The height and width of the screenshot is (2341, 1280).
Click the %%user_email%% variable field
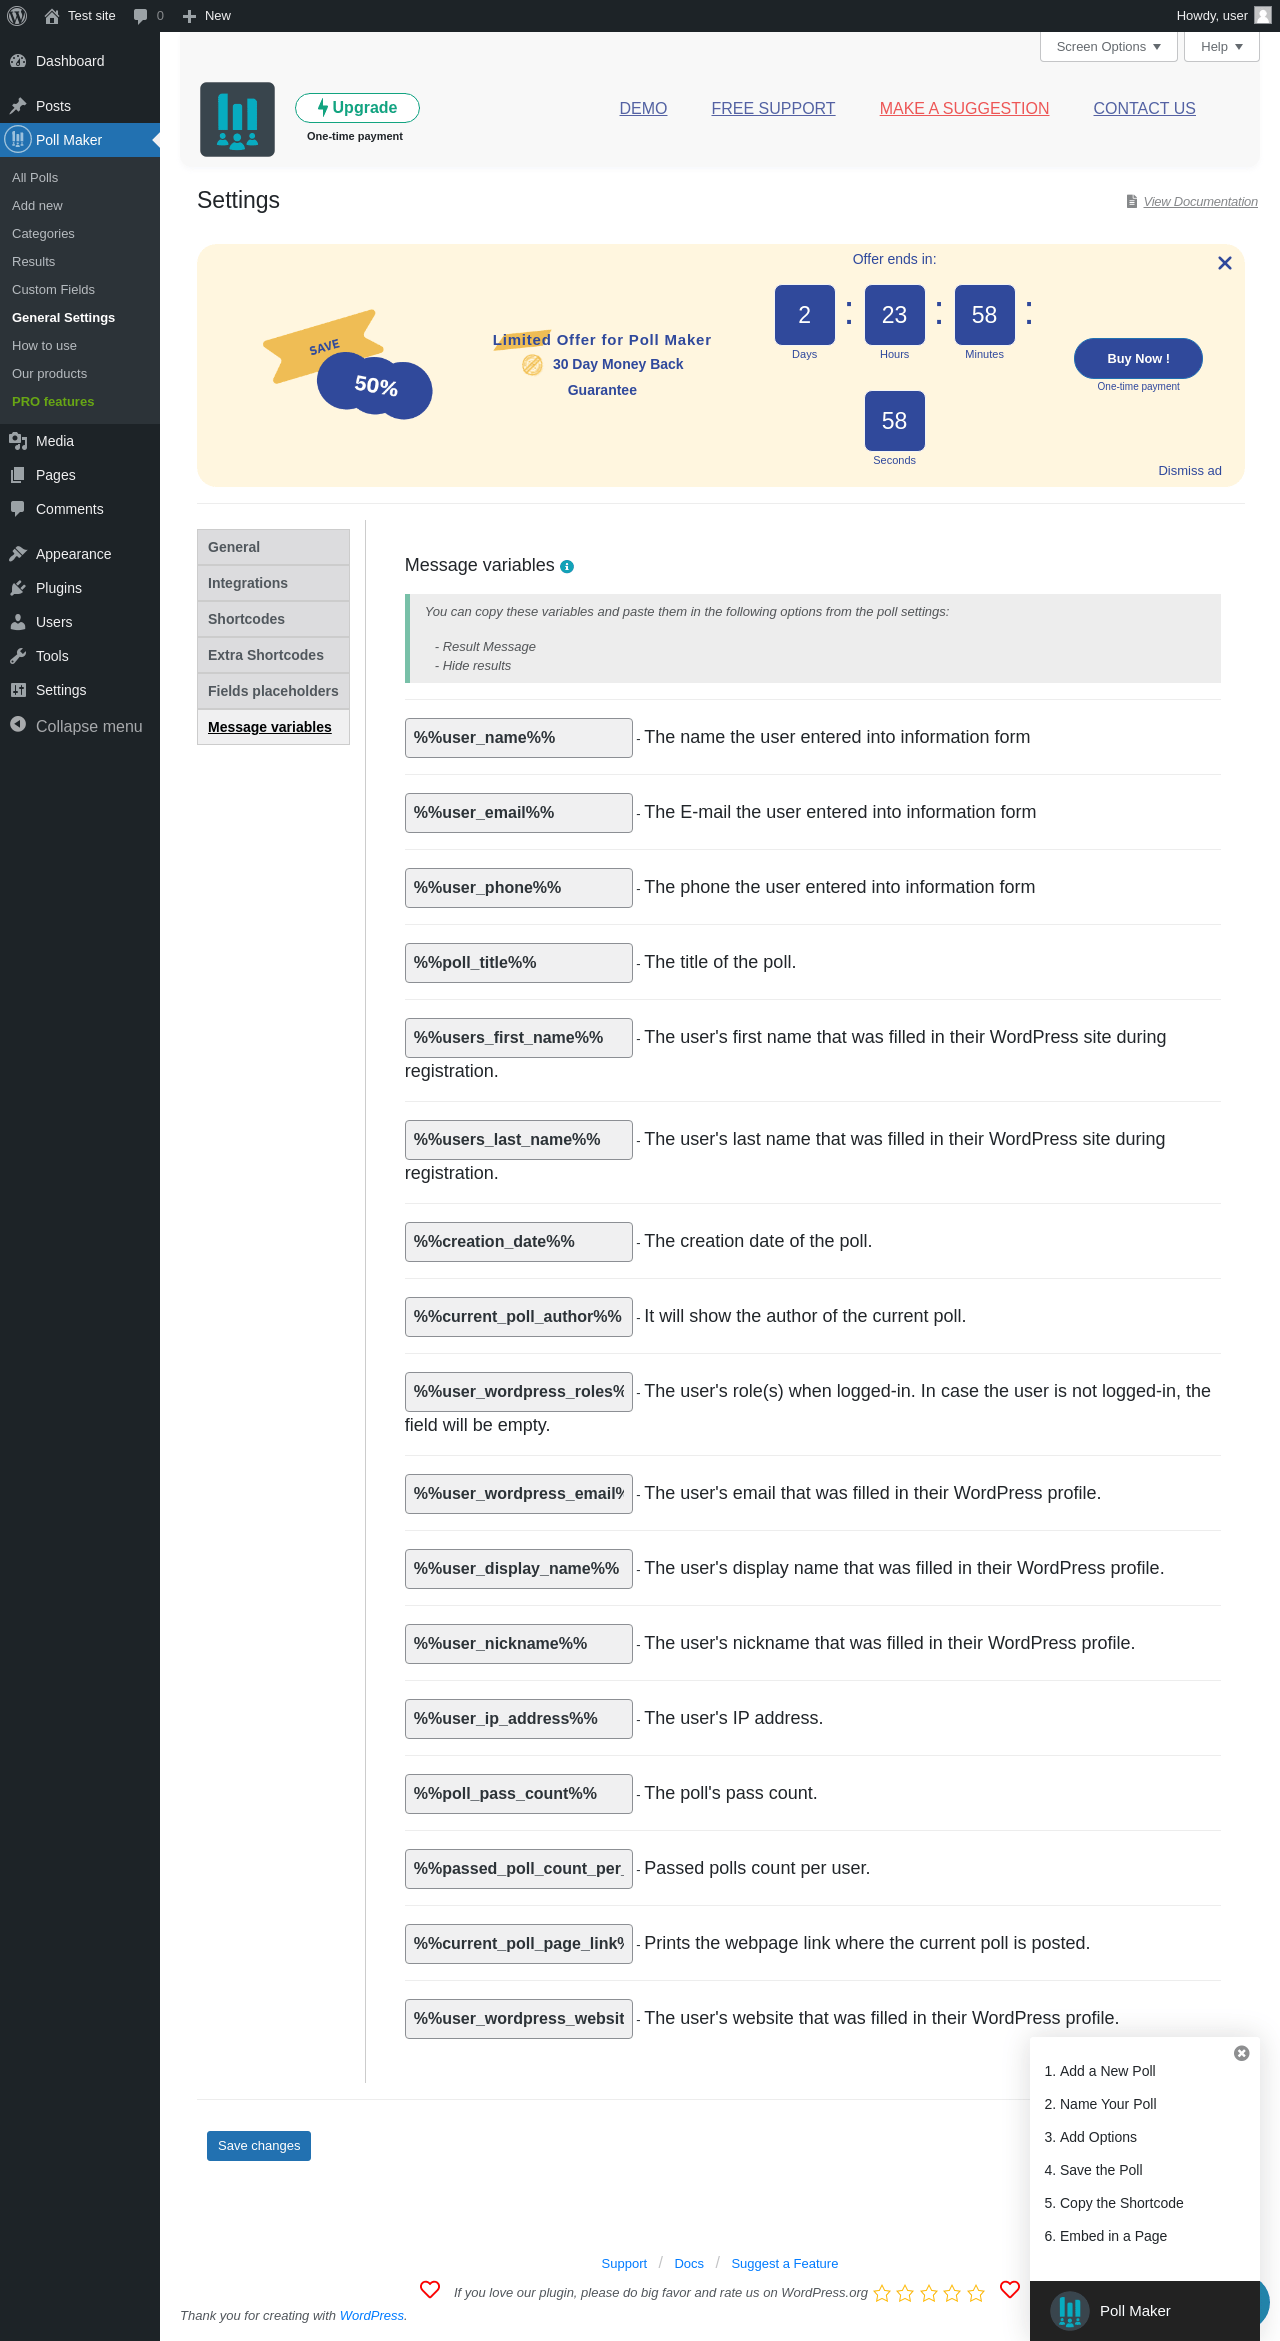518,813
